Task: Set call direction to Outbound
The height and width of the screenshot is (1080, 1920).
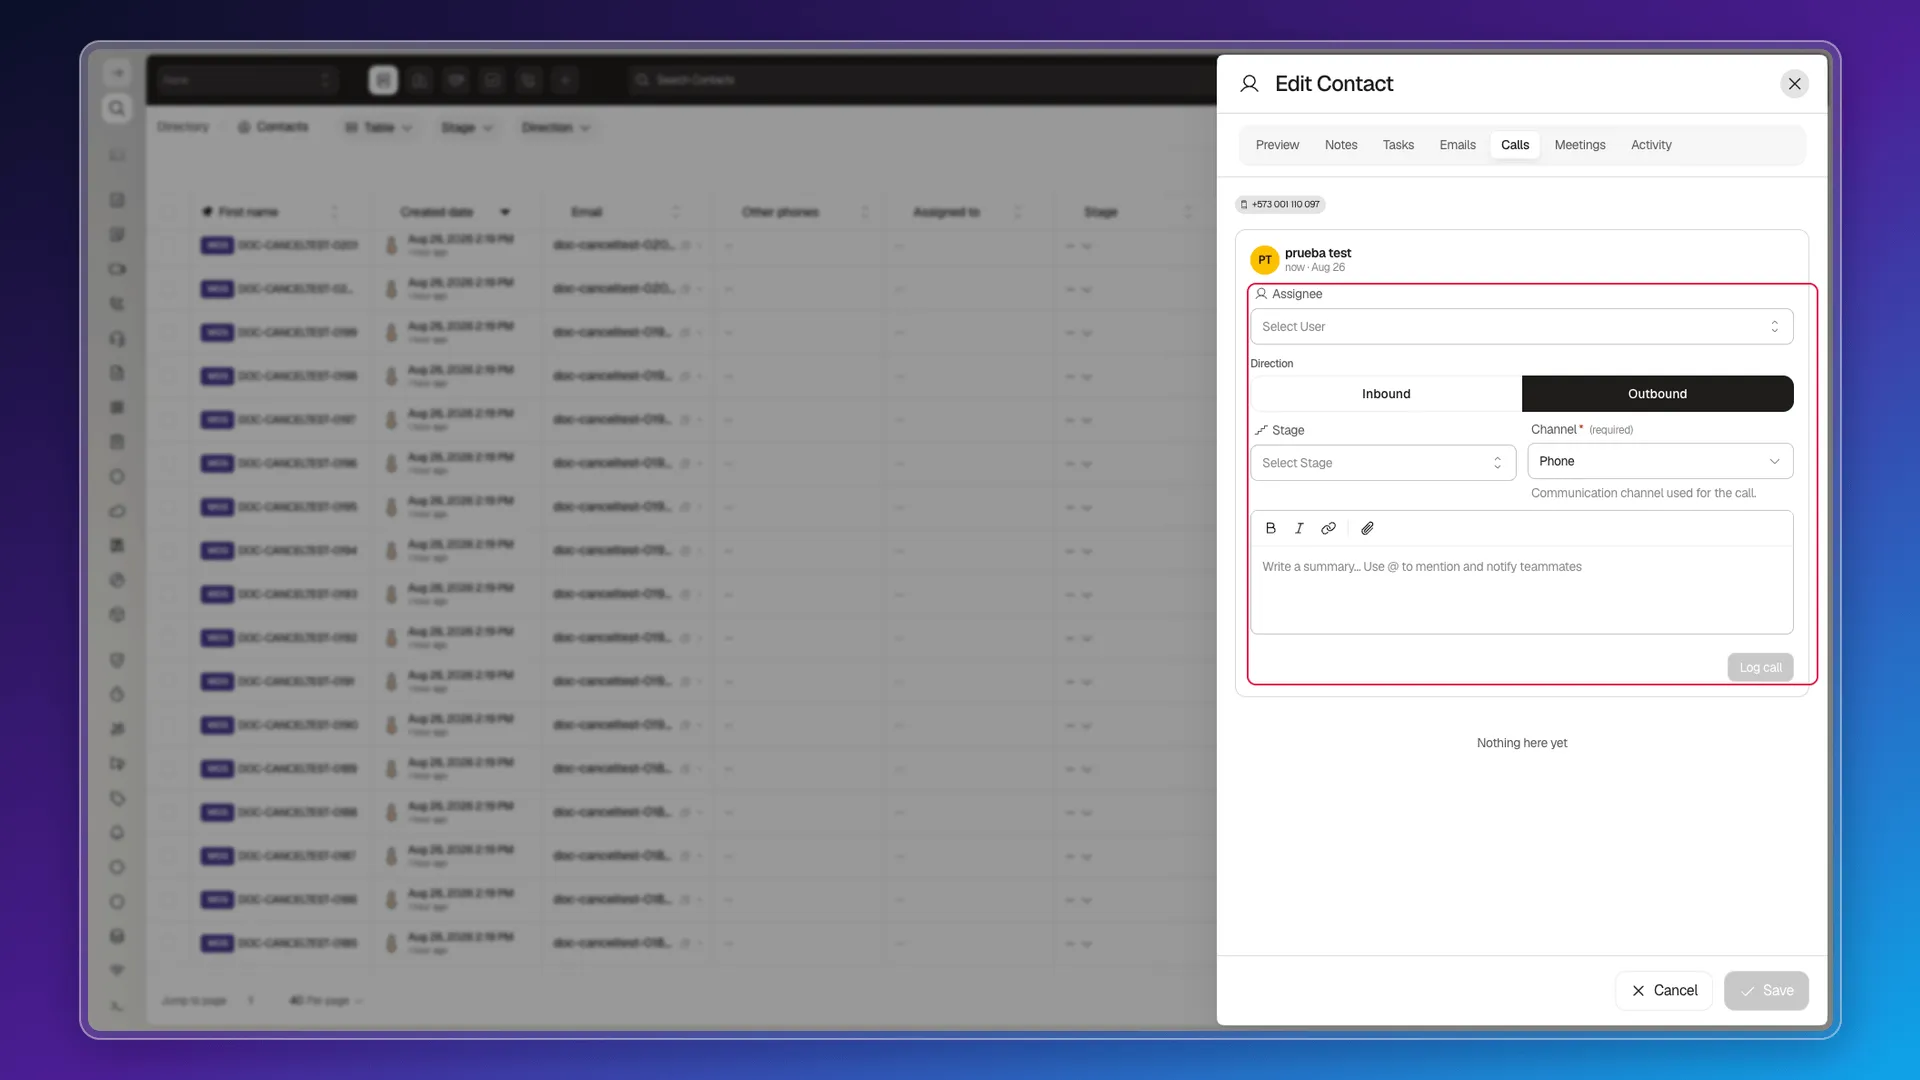Action: (1657, 394)
